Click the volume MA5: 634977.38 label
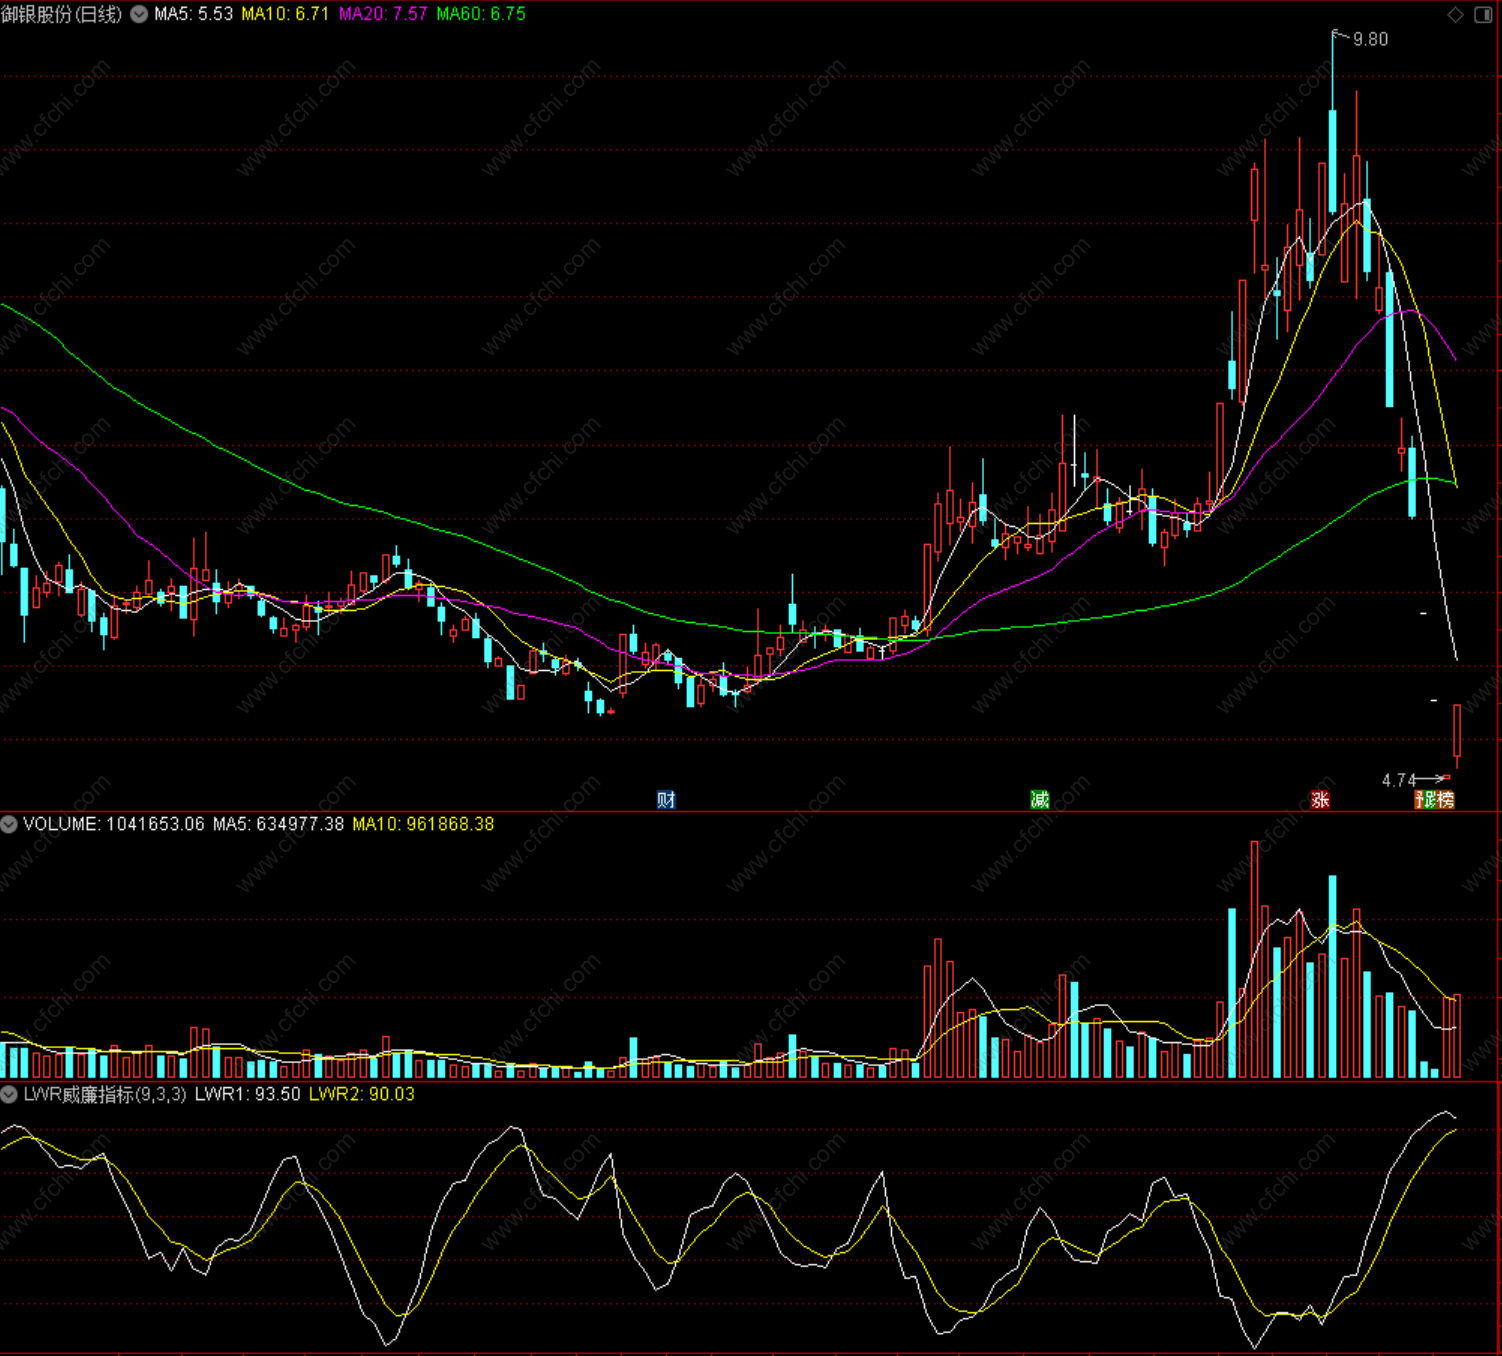Image resolution: width=1502 pixels, height=1356 pixels. (278, 824)
